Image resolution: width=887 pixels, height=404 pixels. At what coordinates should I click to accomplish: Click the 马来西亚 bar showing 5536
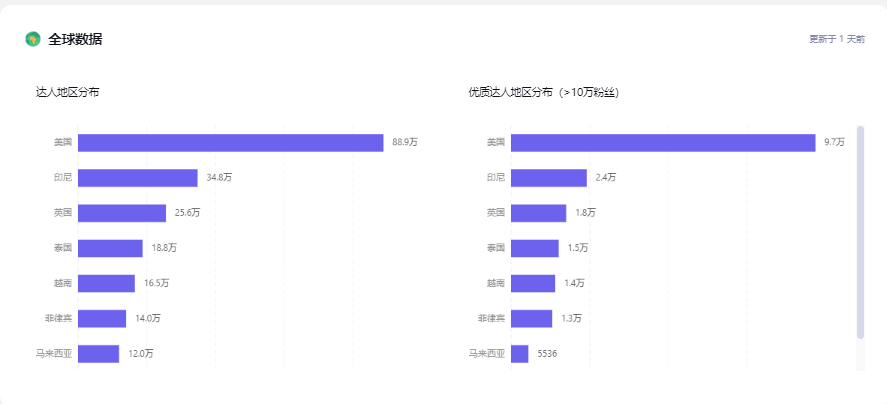[x=519, y=353]
